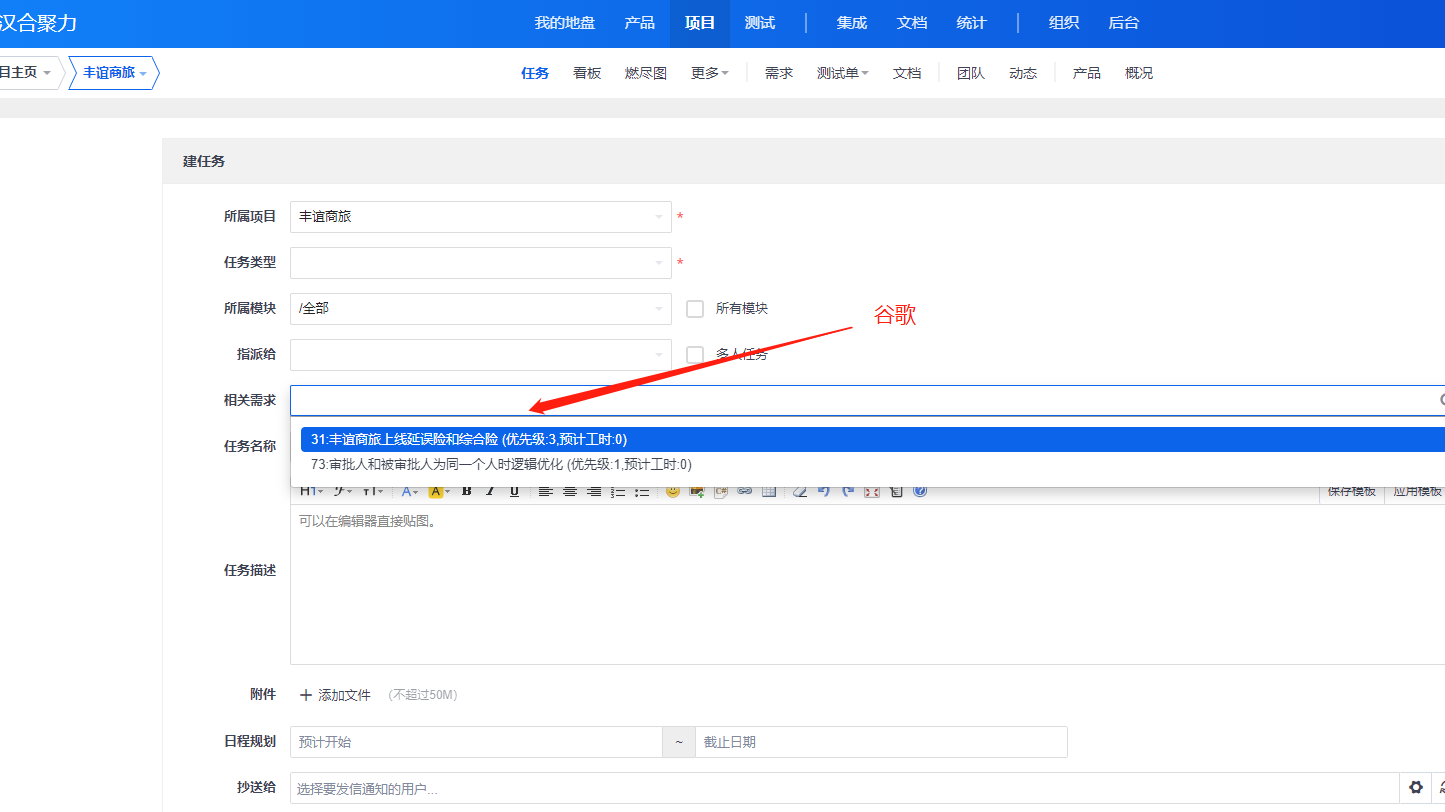Expand the 测试单 dropdown menu

coord(843,73)
